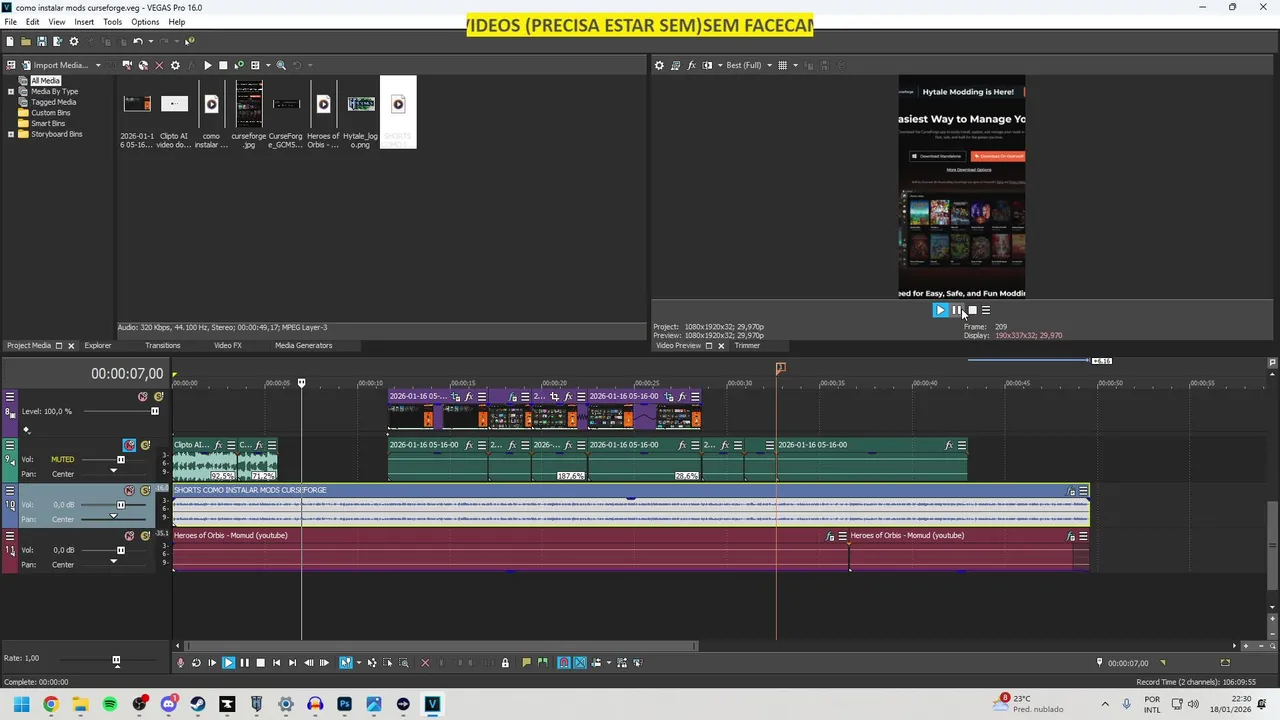The image size is (1280, 720).
Task: Open the Import Media dropdown arrow
Action: click(x=98, y=66)
